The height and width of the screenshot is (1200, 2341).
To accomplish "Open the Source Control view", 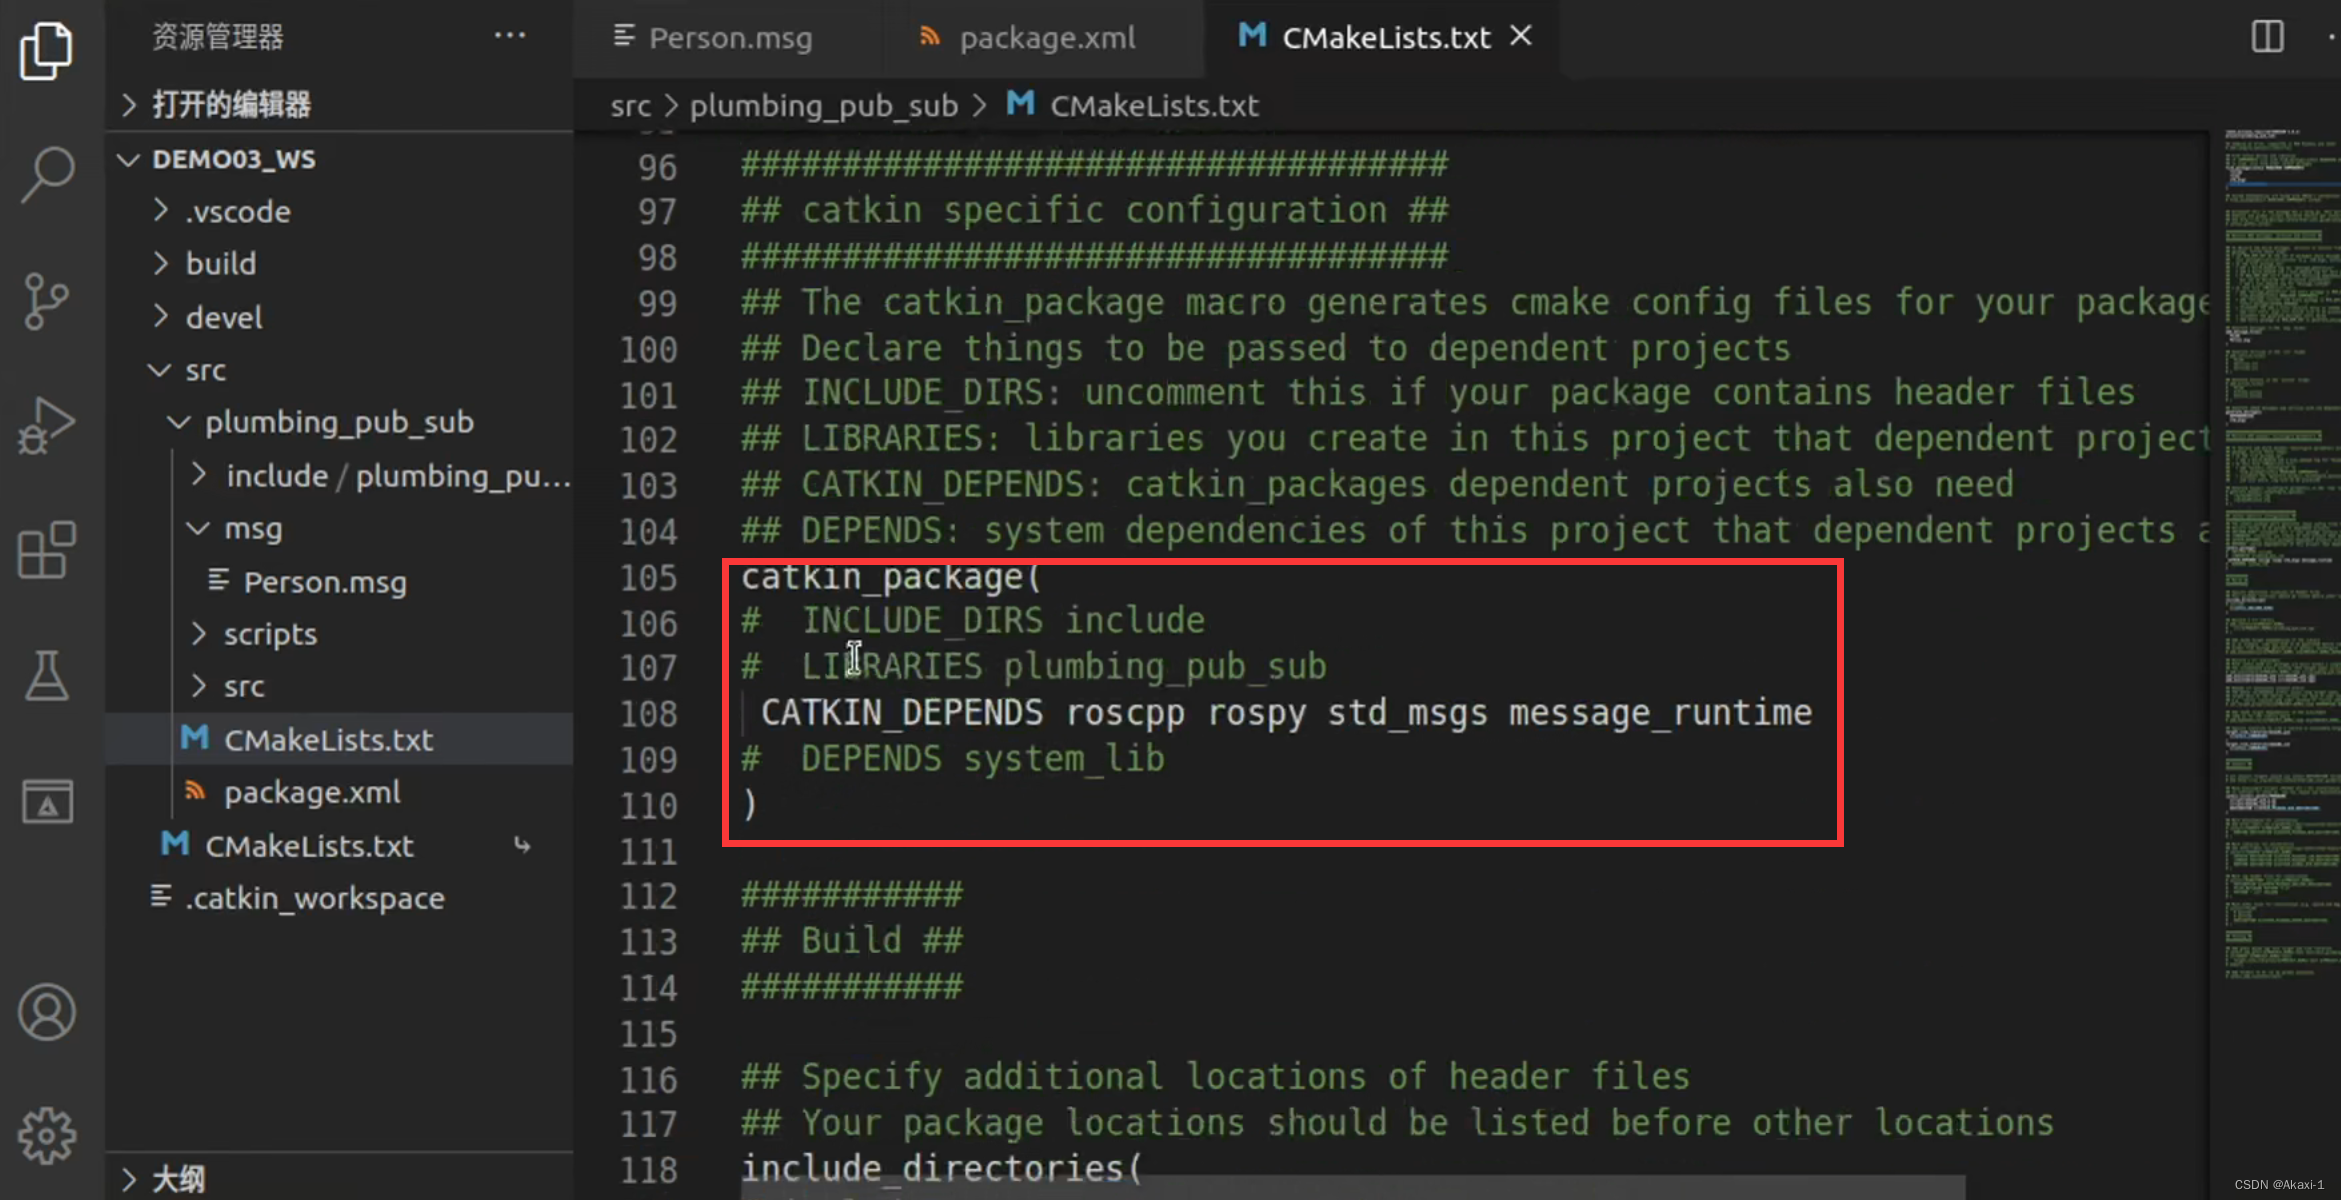I will pyautogui.click(x=46, y=300).
